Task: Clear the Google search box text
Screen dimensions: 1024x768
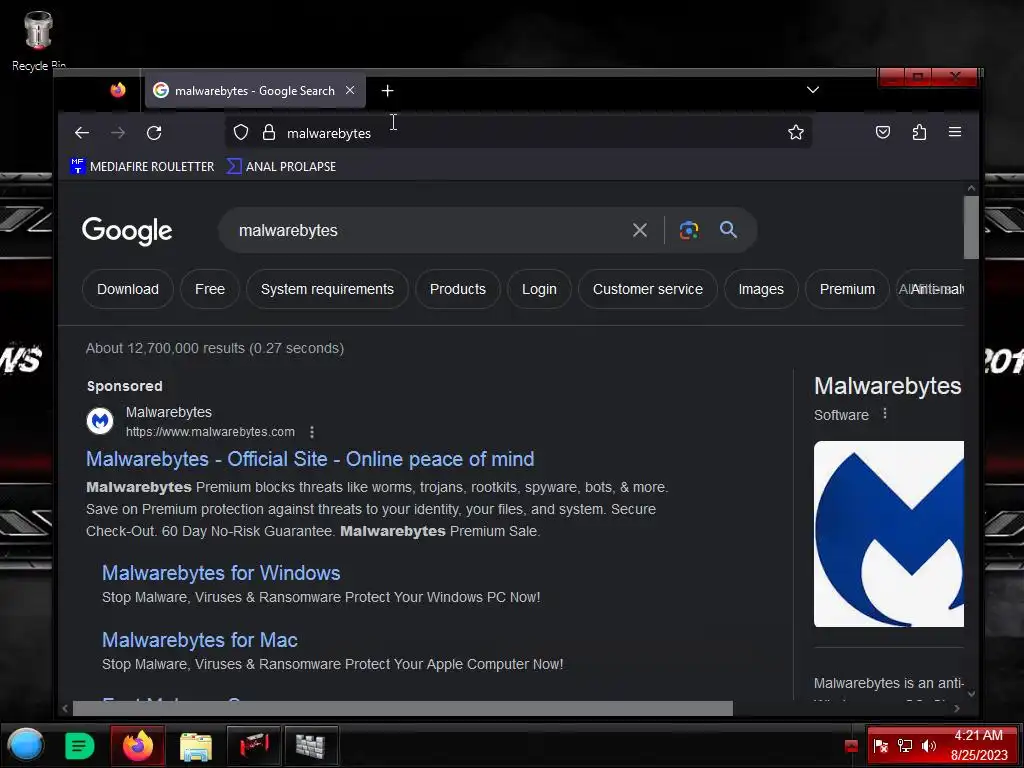Action: coord(640,230)
